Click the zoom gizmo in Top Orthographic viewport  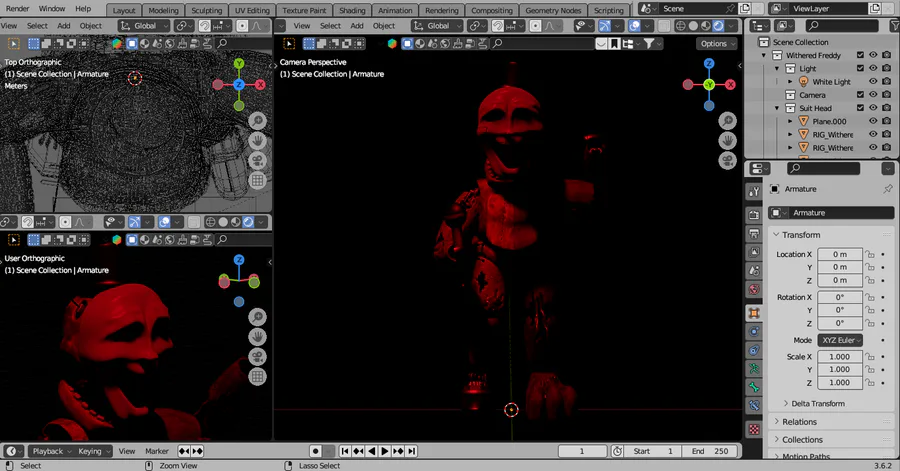257,120
